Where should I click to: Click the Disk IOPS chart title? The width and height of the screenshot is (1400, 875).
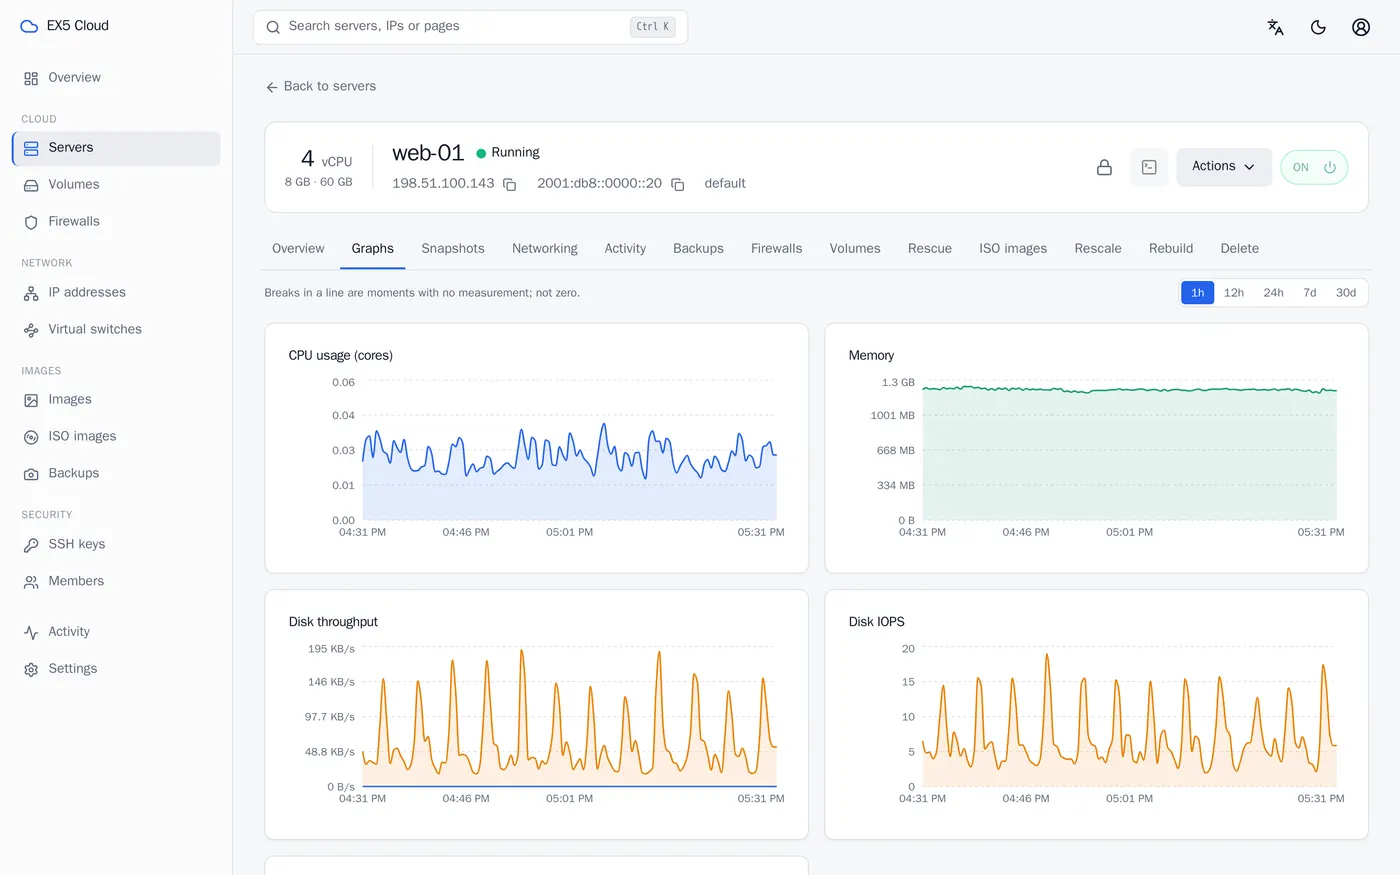coord(877,622)
